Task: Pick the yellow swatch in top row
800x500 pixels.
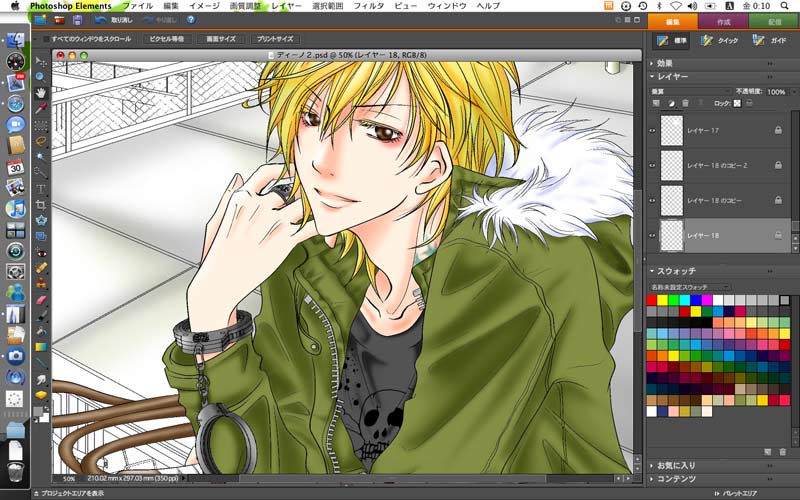Action: 663,300
